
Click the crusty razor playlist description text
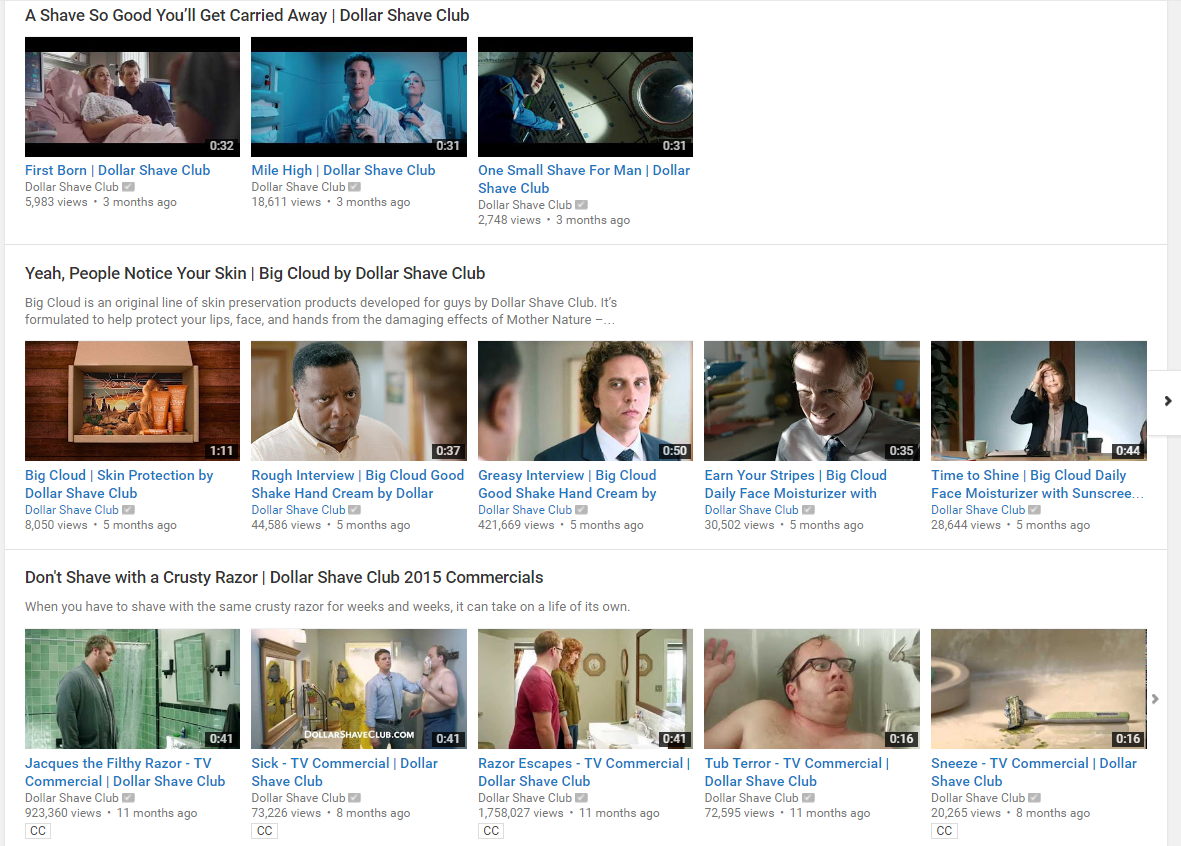[327, 606]
